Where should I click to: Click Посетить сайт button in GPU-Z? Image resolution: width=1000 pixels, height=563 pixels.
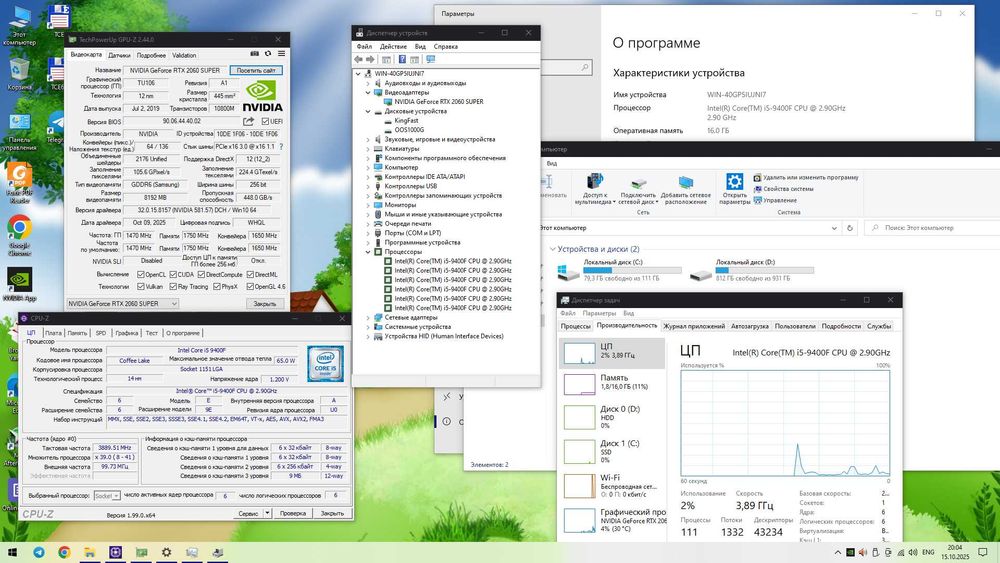coord(256,70)
